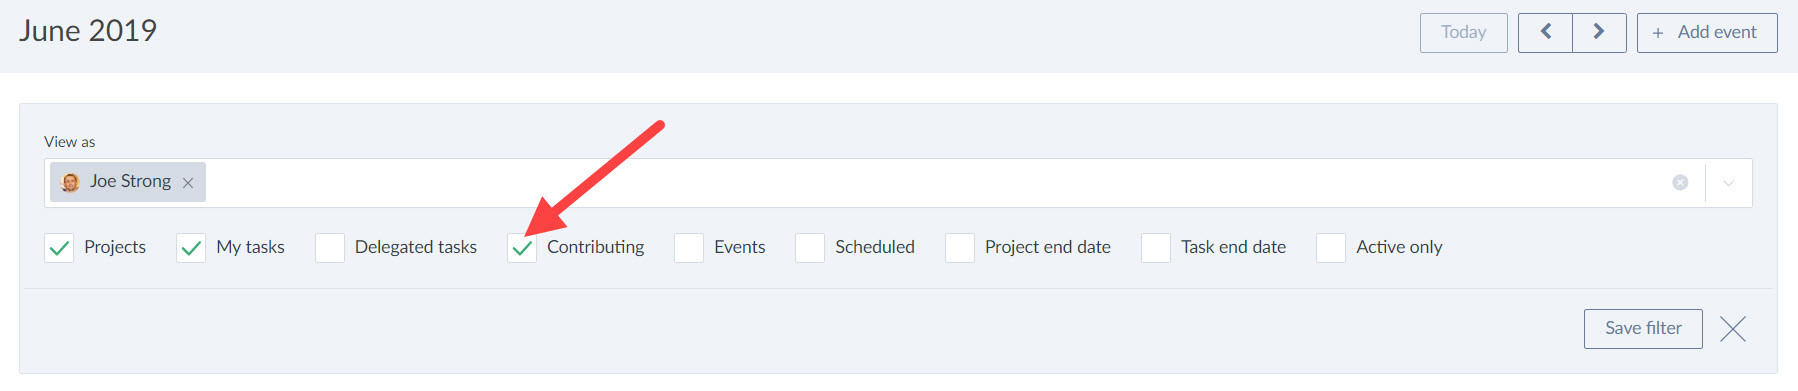
Task: Tick the Scheduled checkbox
Action: click(810, 248)
